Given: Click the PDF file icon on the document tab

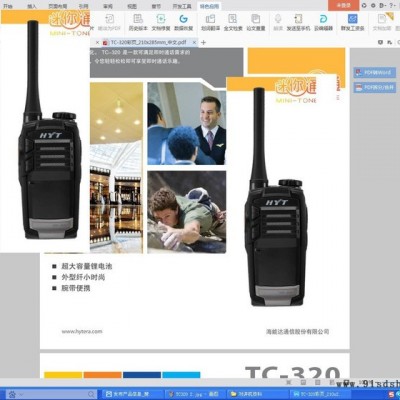Looking at the screenshot, I should 106,42.
